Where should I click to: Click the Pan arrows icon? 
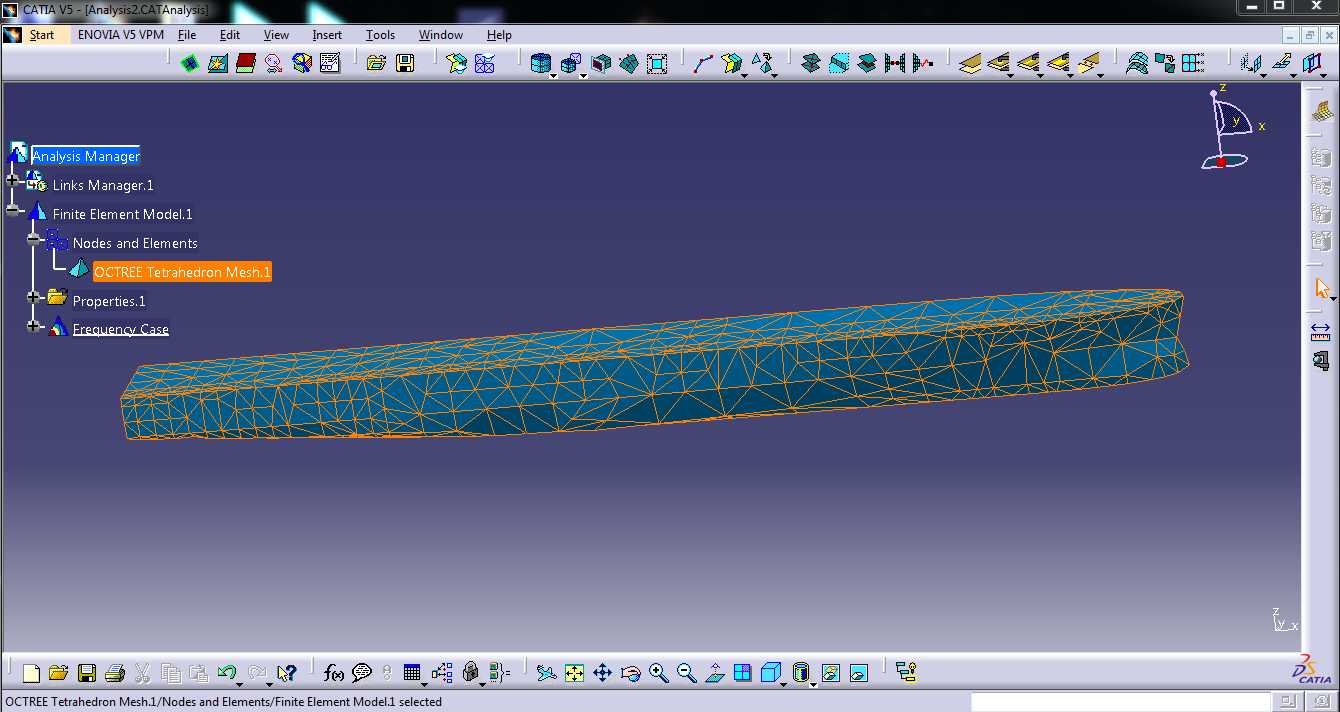[x=602, y=673]
